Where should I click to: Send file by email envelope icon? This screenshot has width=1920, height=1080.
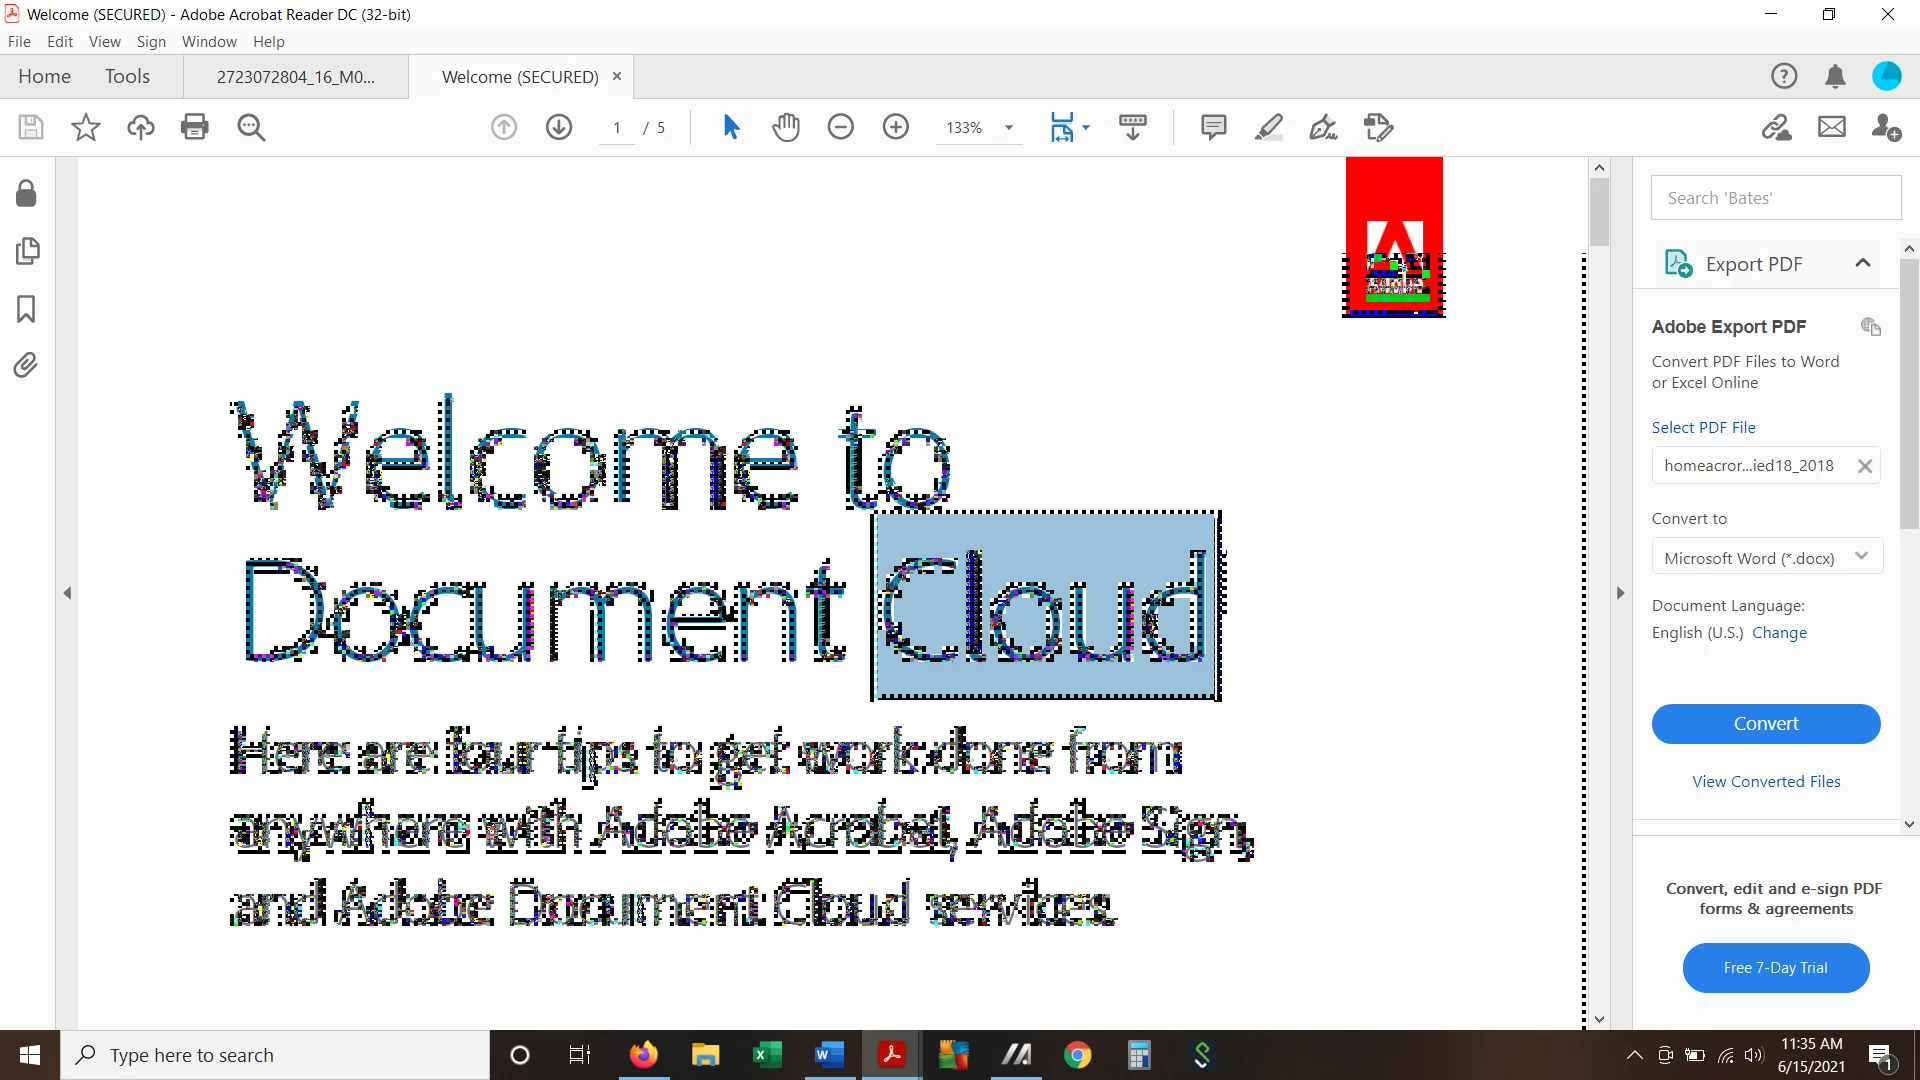(x=1831, y=127)
